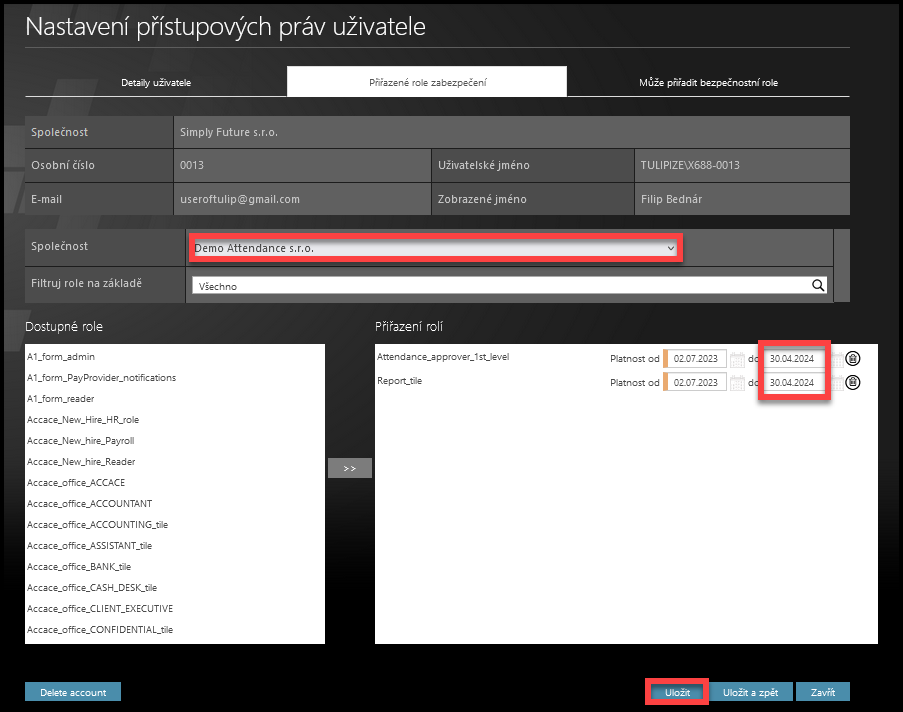The image size is (903, 712).
Task: Select Accace_office_ACCOUNTANT in available roles list
Action: coord(90,504)
